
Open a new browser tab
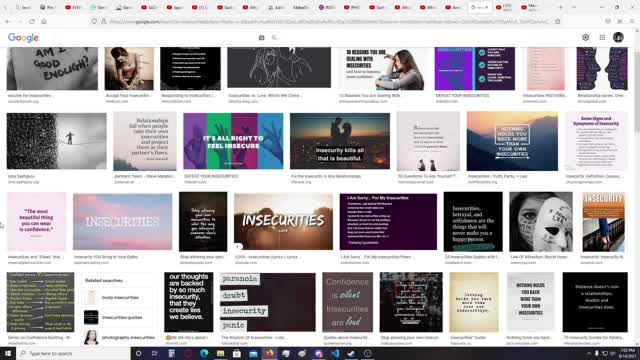pos(560,7)
